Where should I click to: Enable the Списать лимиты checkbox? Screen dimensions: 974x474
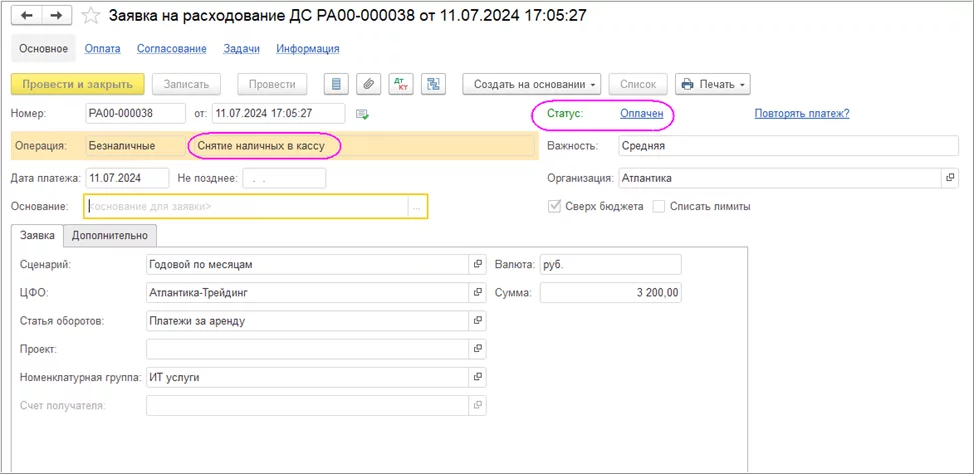(659, 206)
